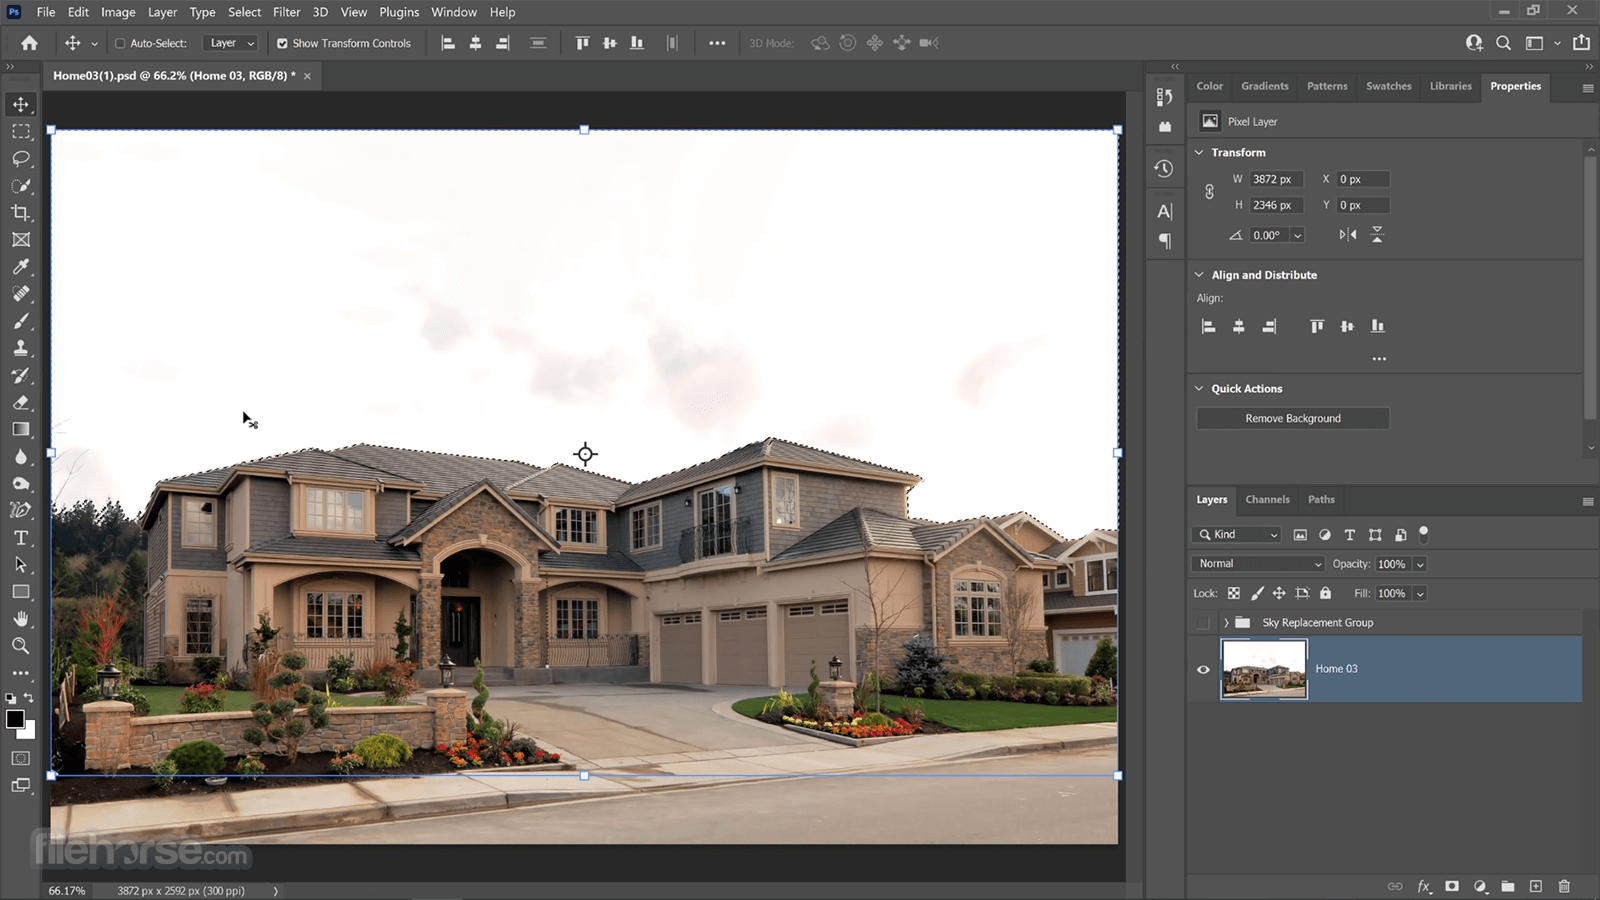Select the Zoom tool

coord(20,646)
